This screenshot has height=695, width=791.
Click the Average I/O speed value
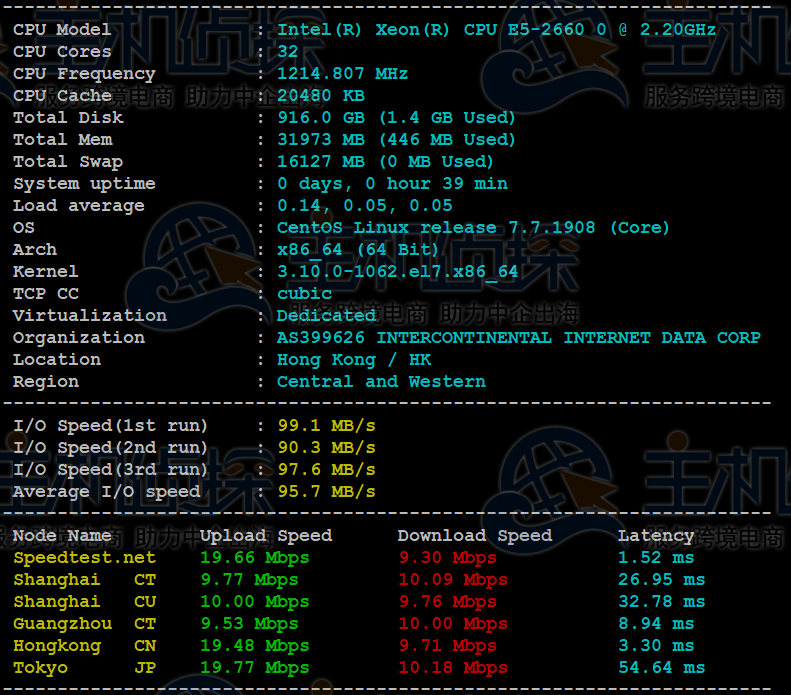(x=326, y=492)
